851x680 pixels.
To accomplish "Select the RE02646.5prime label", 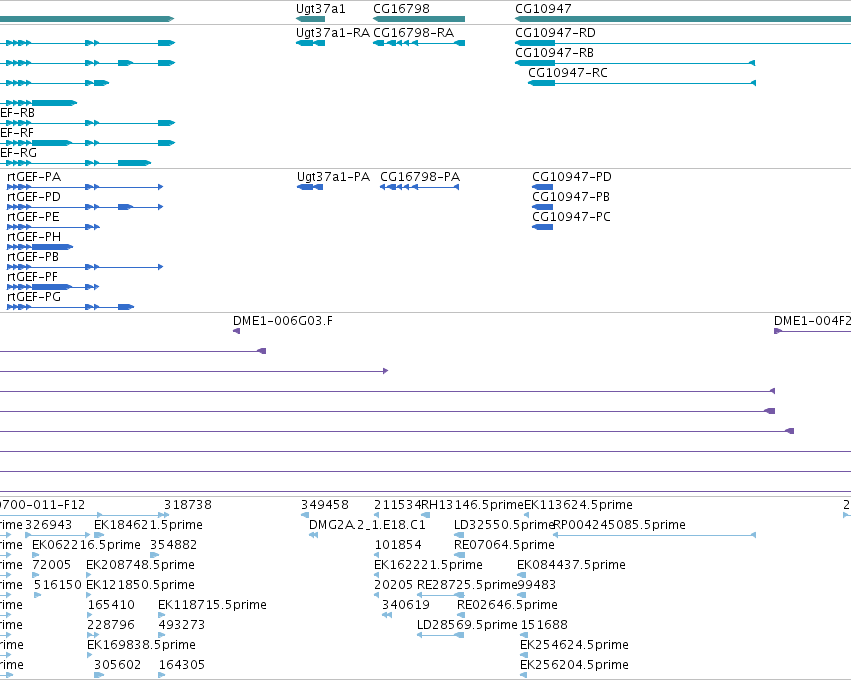I will click(507, 605).
